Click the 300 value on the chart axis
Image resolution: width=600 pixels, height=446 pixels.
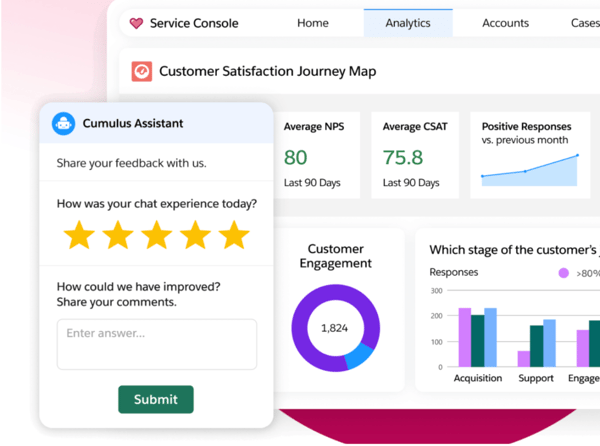point(437,291)
